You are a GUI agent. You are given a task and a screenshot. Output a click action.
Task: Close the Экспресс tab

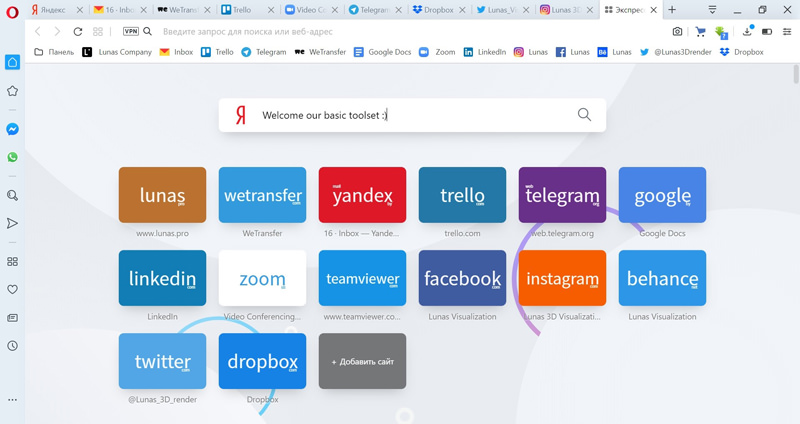(x=654, y=10)
